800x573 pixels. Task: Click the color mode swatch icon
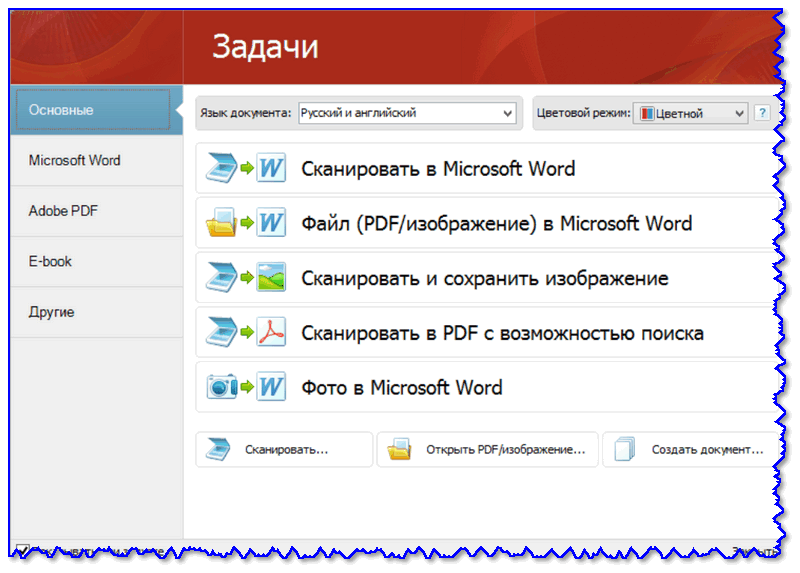pyautogui.click(x=647, y=113)
